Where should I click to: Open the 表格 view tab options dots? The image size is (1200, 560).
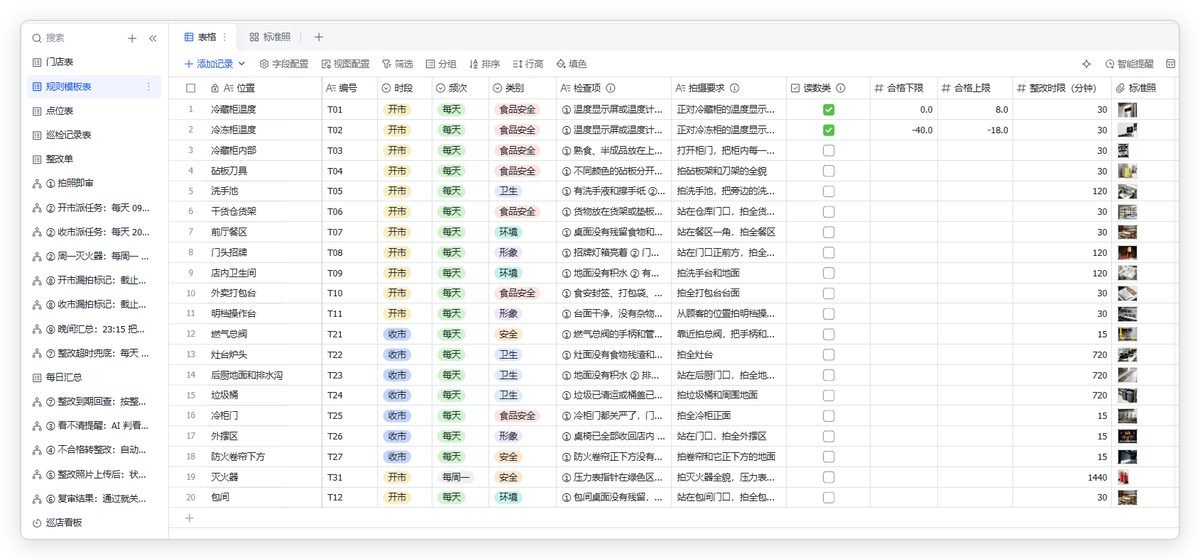(224, 37)
